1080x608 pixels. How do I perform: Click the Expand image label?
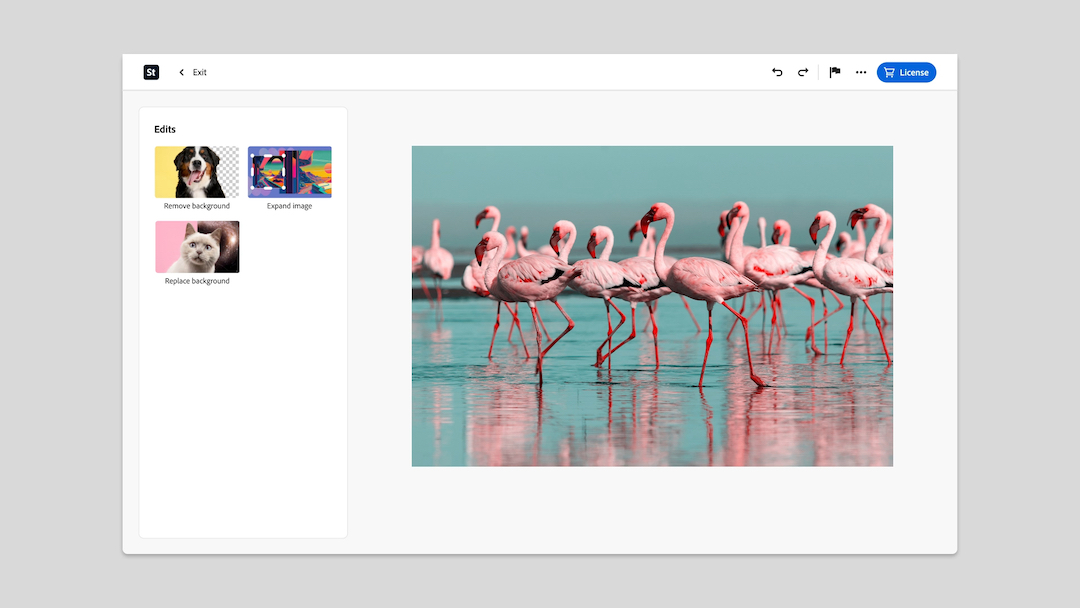point(289,206)
